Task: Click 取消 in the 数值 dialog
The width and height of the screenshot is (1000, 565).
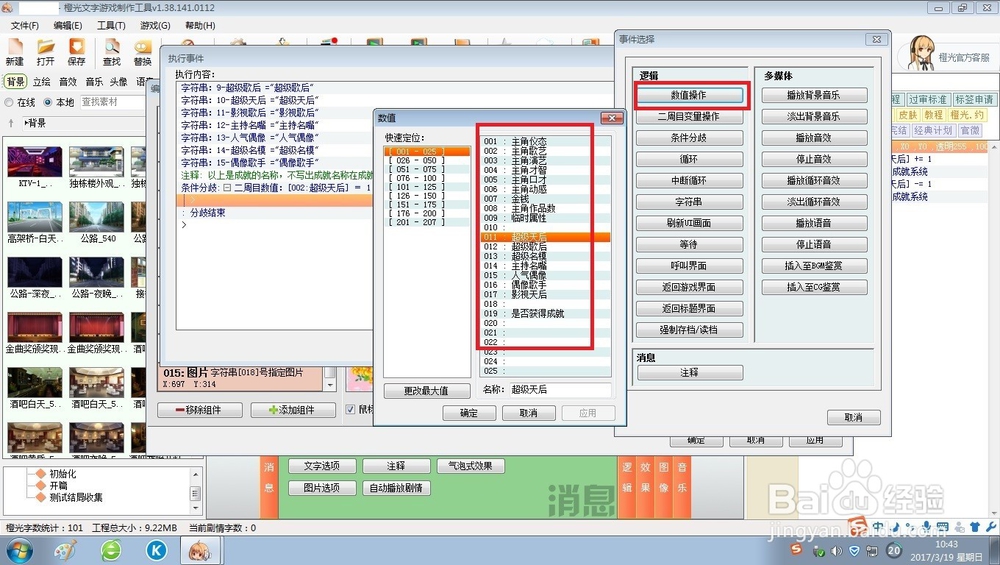Action: pos(528,413)
